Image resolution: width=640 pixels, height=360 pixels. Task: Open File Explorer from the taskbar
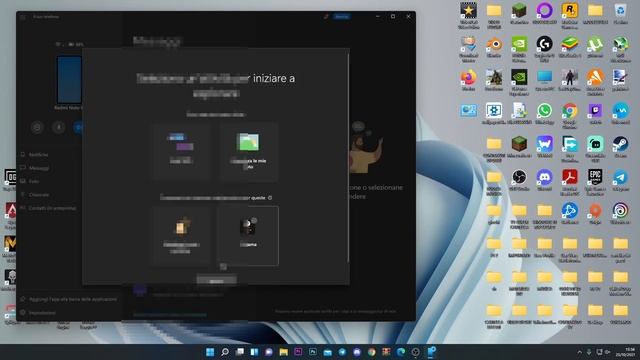click(x=283, y=352)
